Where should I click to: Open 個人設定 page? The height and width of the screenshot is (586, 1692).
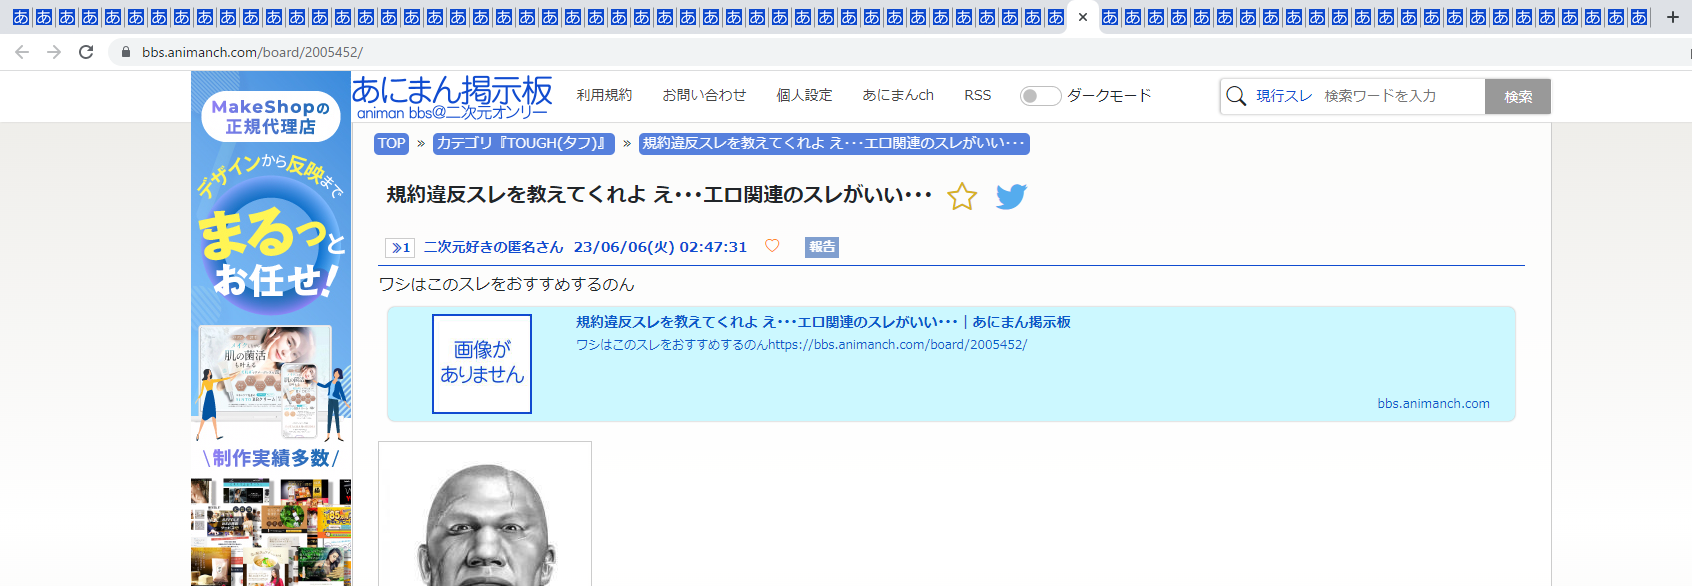(x=804, y=95)
